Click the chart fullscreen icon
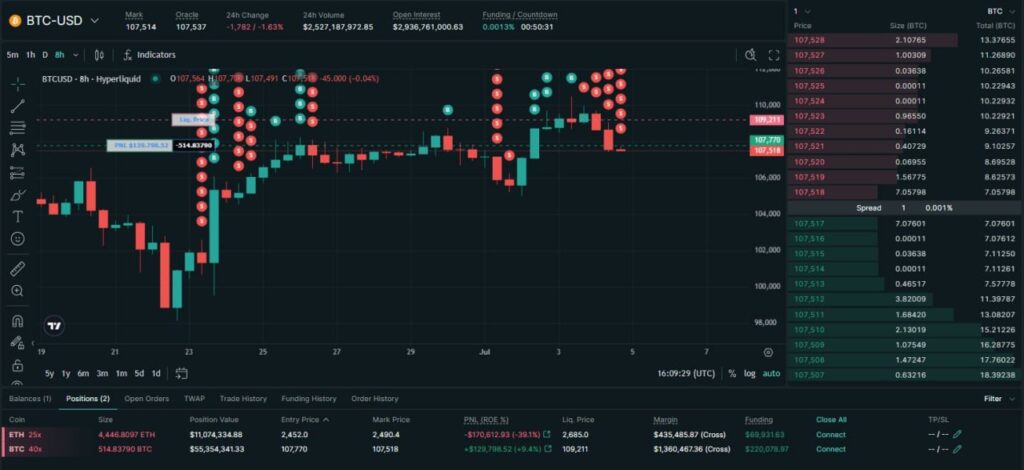The height and width of the screenshot is (470, 1024). [x=773, y=55]
